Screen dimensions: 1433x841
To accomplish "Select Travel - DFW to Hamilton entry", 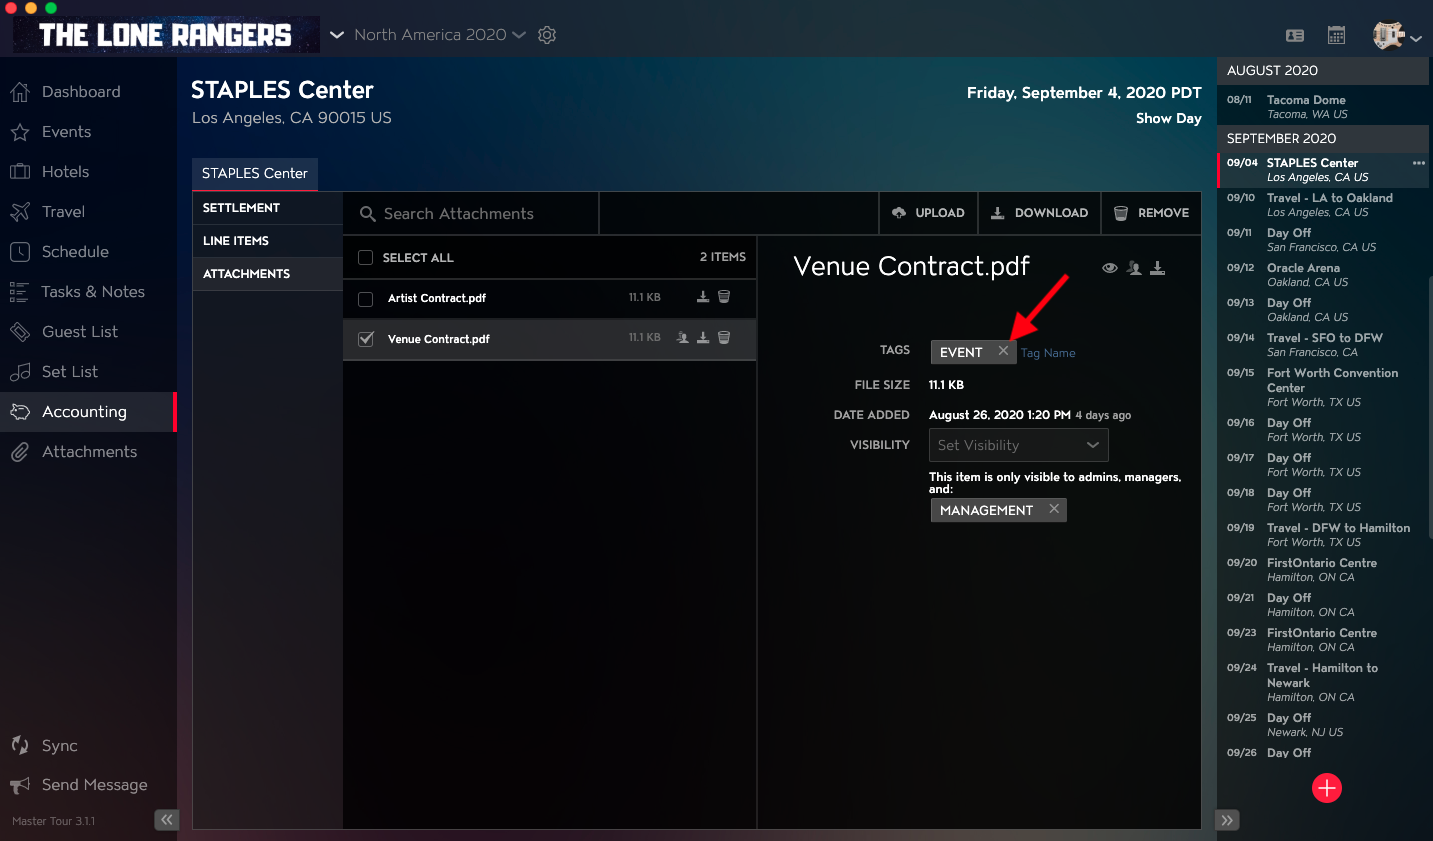I will click(1323, 535).
